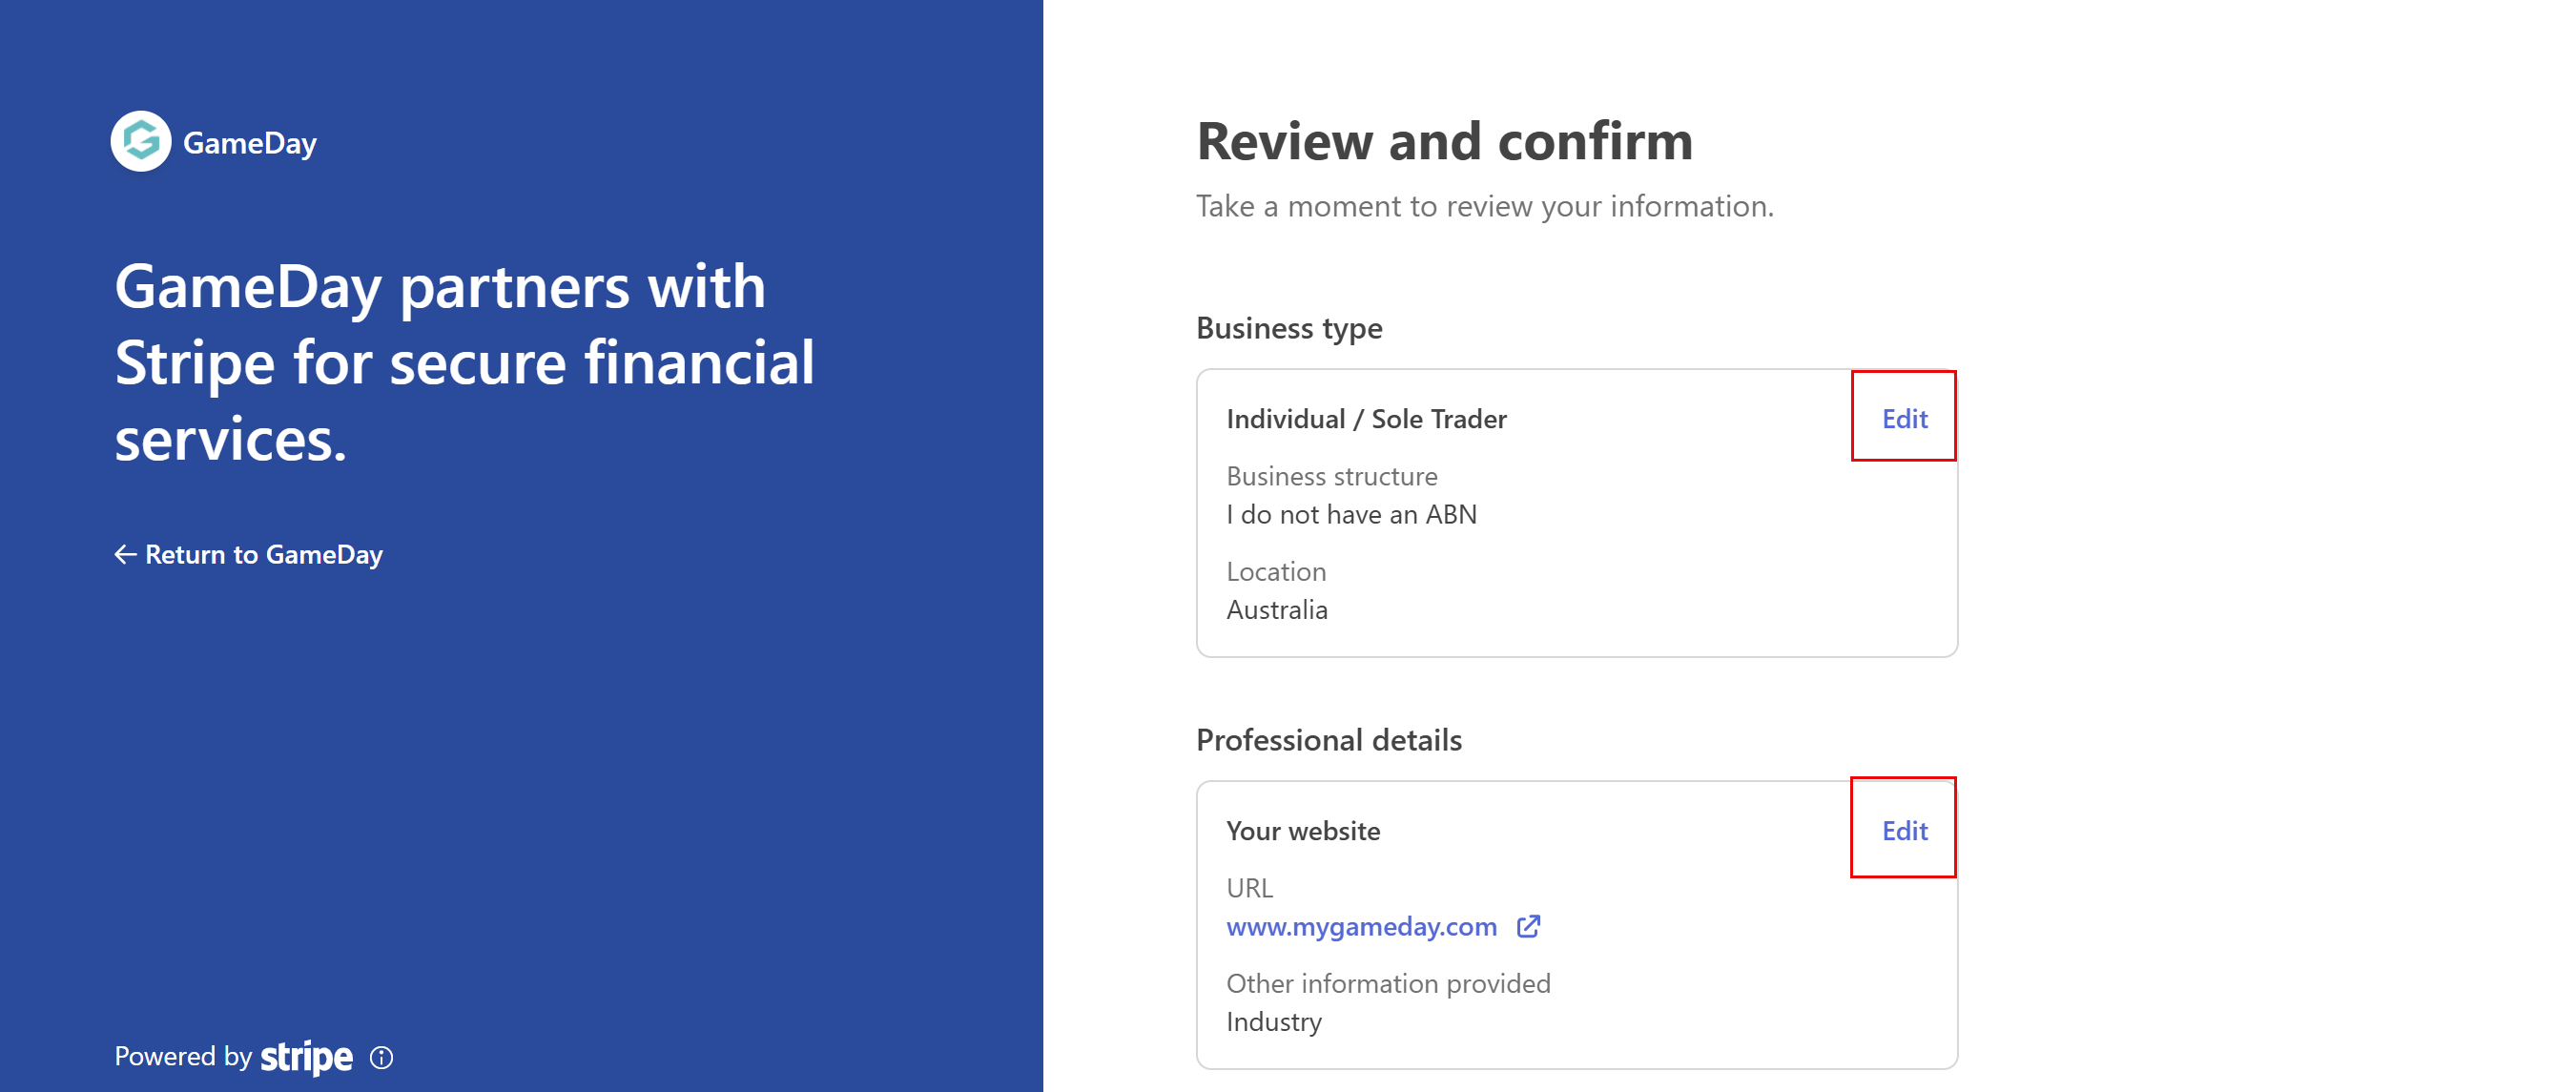Open the www.mygameday.com link
The width and height of the screenshot is (2576, 1092).
(1361, 926)
